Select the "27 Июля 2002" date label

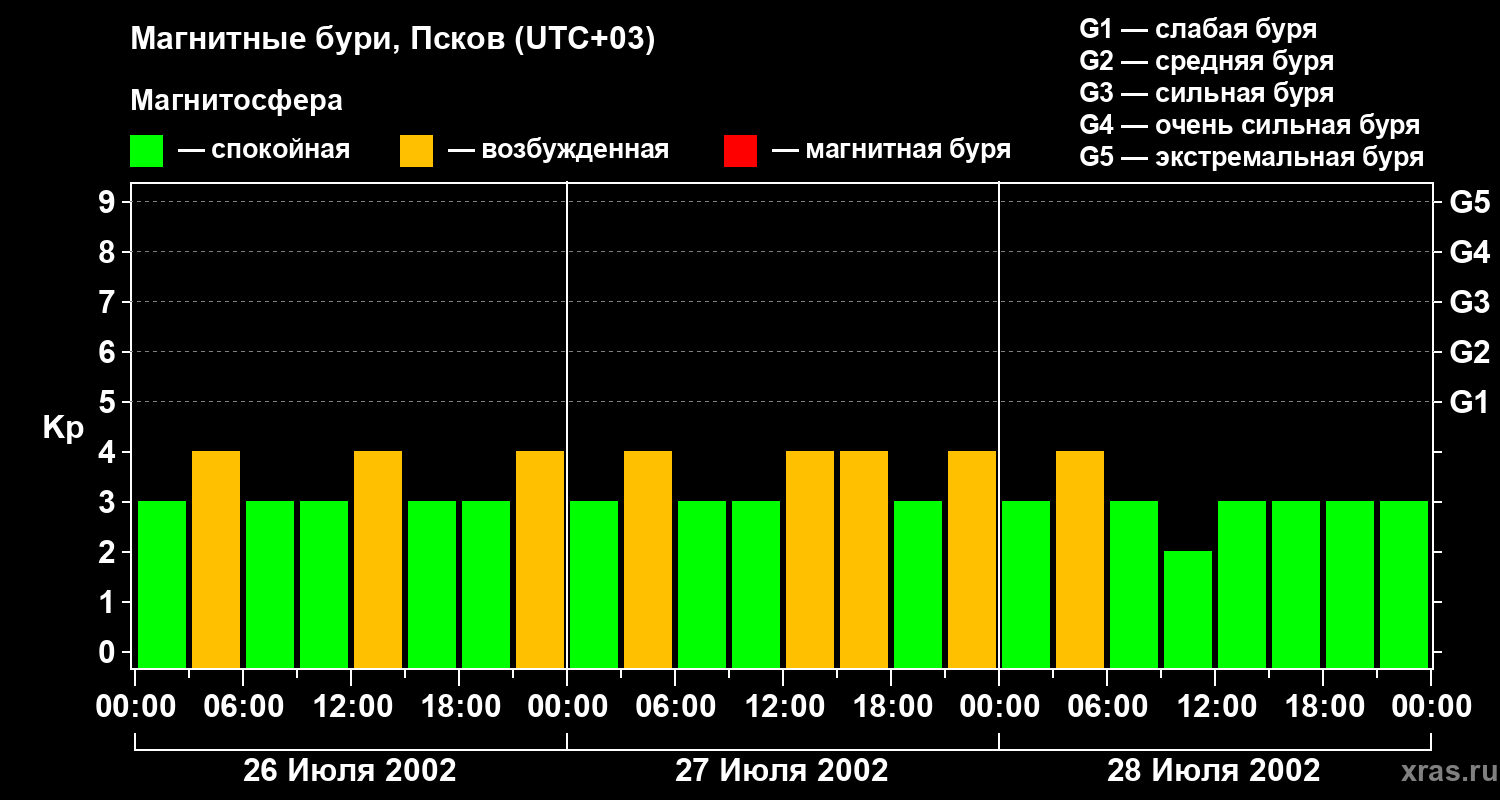click(x=782, y=771)
